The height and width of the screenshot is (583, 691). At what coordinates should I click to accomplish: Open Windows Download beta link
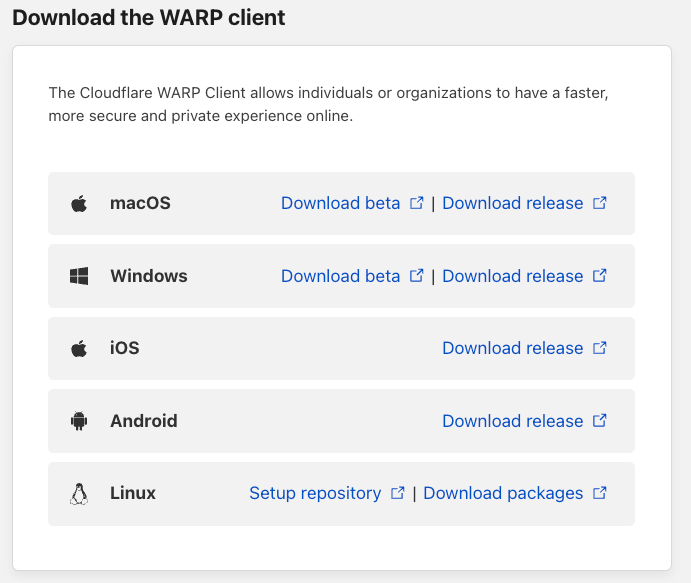341,276
